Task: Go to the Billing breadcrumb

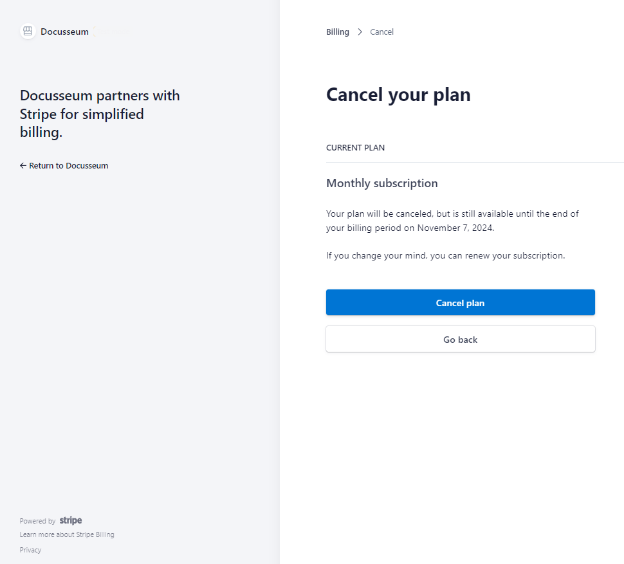Action: click(338, 32)
